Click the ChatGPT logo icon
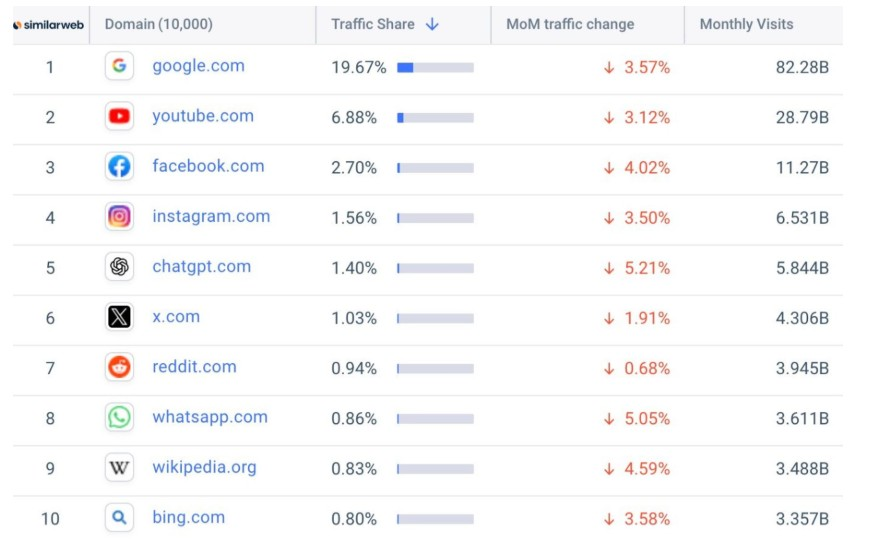This screenshot has width=882, height=552. click(x=119, y=267)
